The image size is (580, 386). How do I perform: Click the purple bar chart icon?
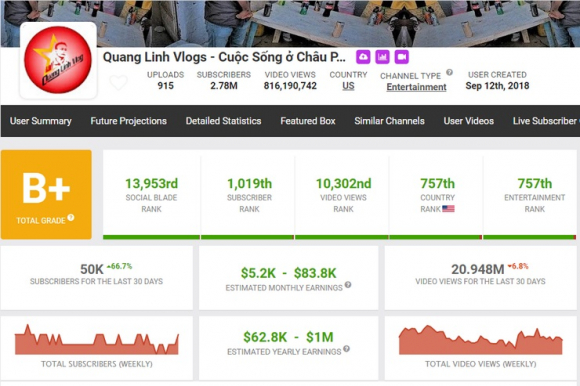pyautogui.click(x=382, y=57)
